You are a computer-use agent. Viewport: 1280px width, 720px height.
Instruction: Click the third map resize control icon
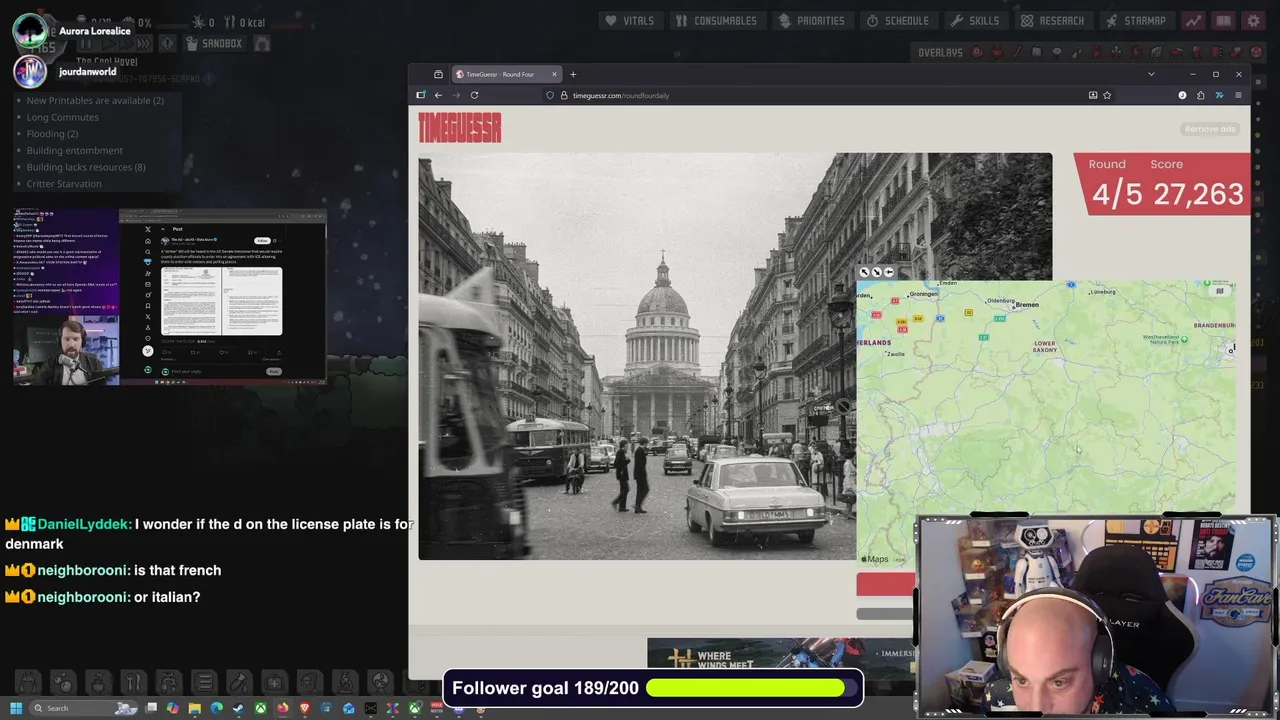[889, 272]
